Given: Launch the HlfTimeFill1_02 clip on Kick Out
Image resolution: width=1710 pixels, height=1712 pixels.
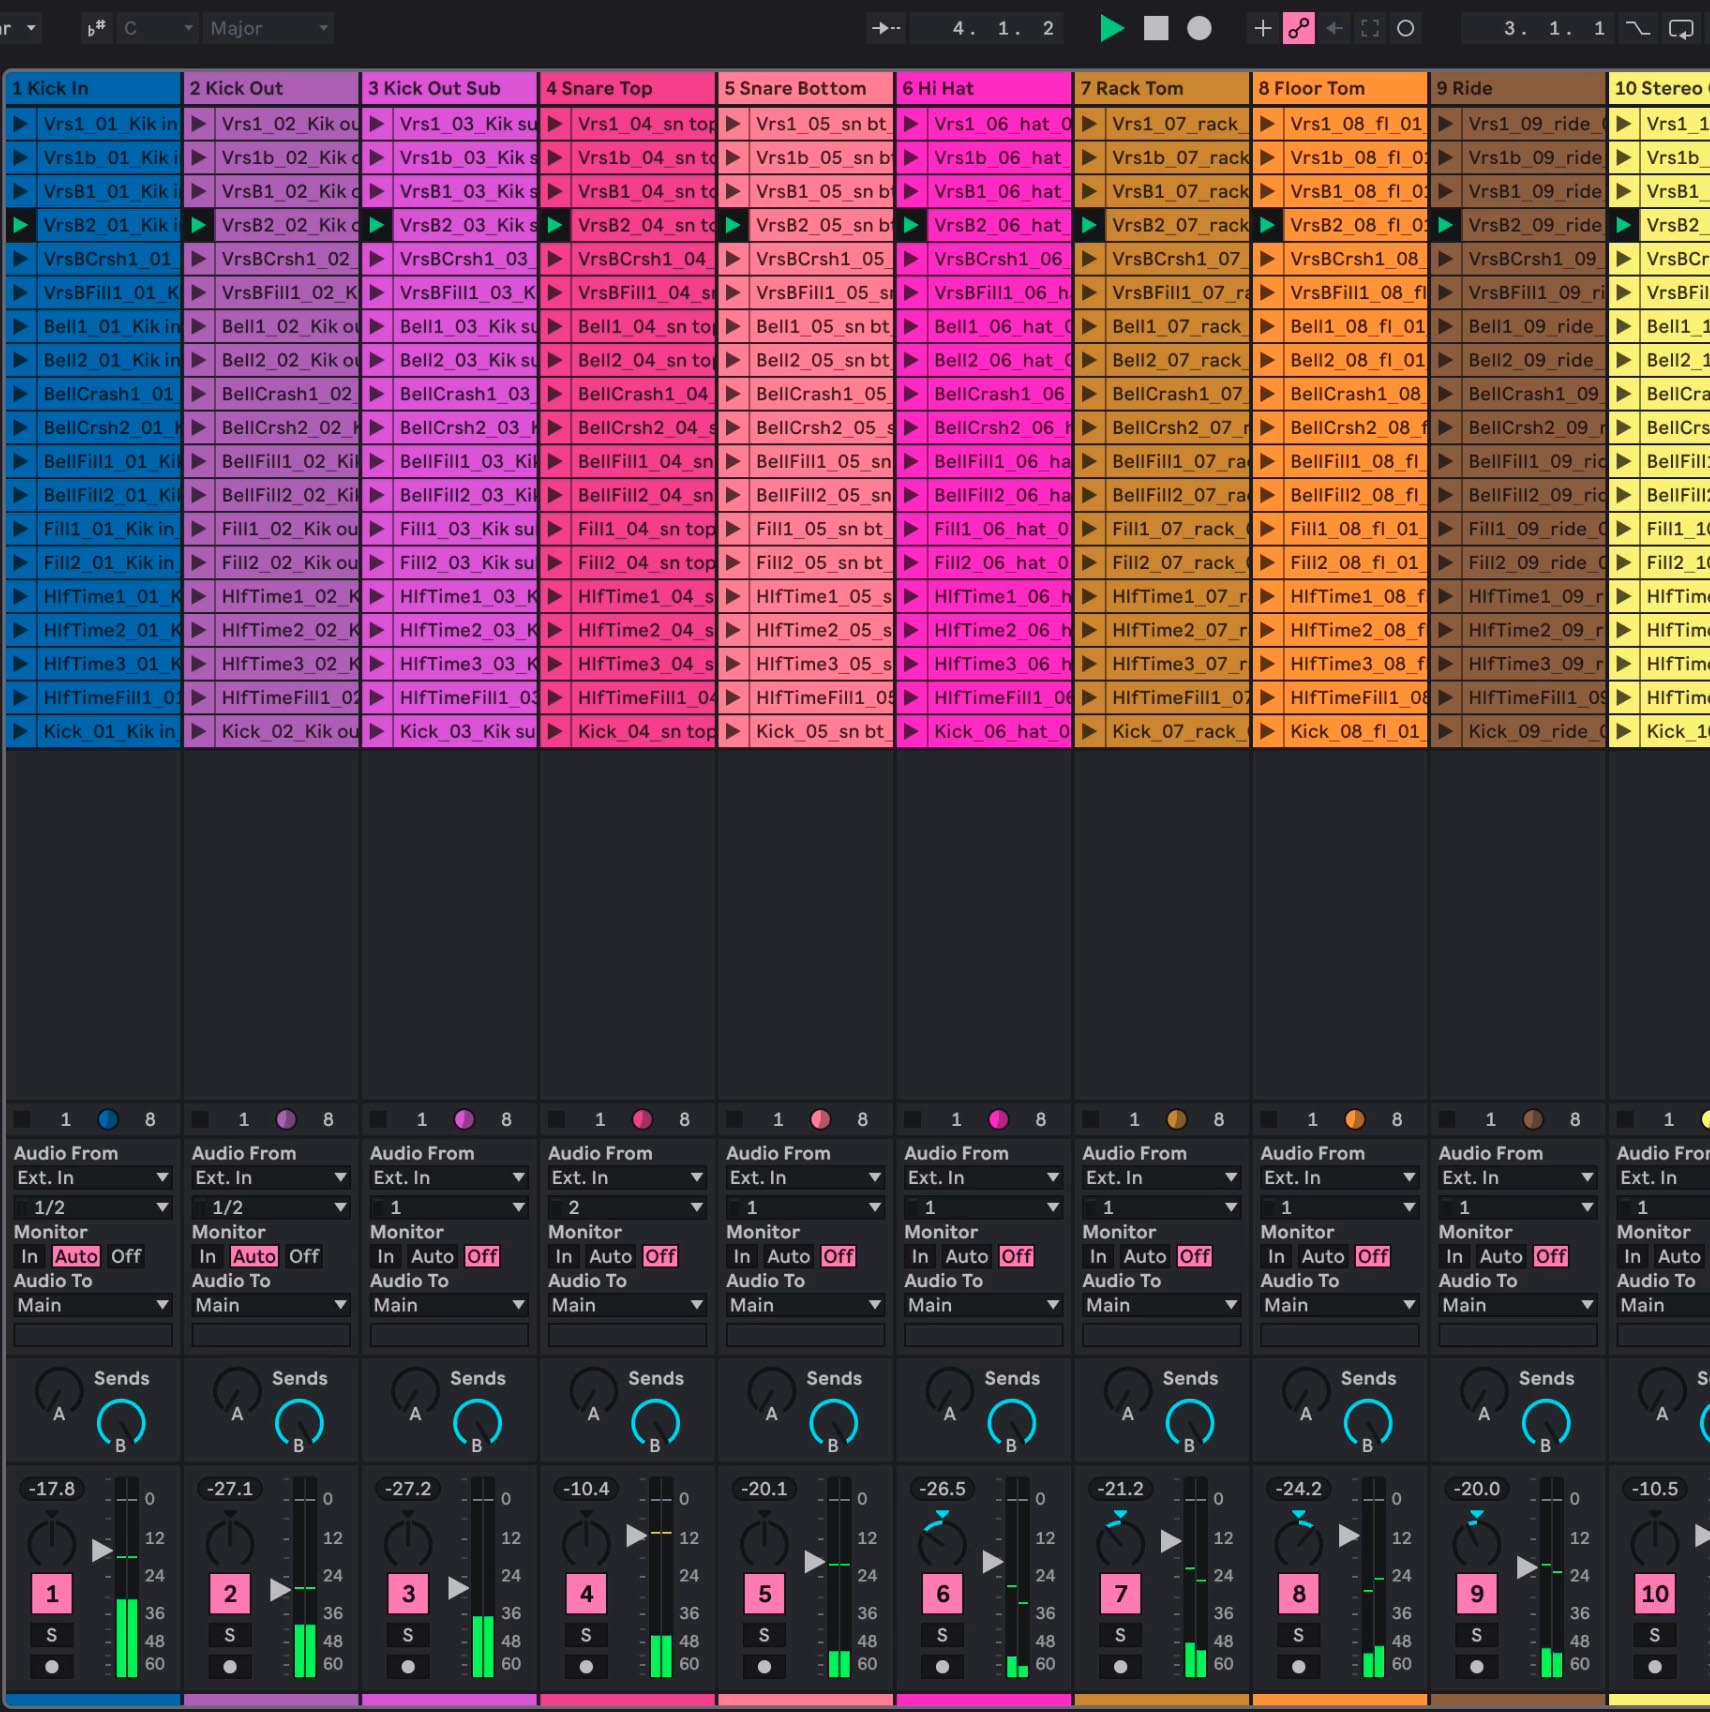Looking at the screenshot, I should (198, 698).
